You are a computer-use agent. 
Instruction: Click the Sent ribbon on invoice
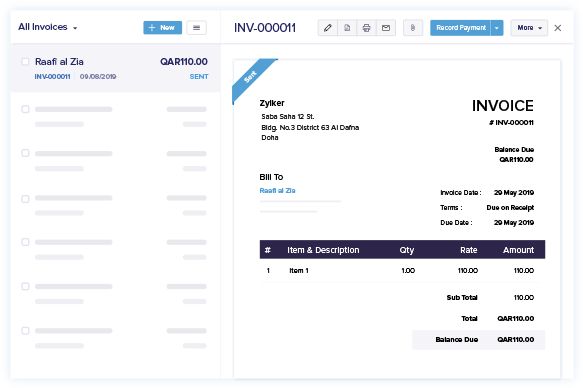tap(250, 77)
